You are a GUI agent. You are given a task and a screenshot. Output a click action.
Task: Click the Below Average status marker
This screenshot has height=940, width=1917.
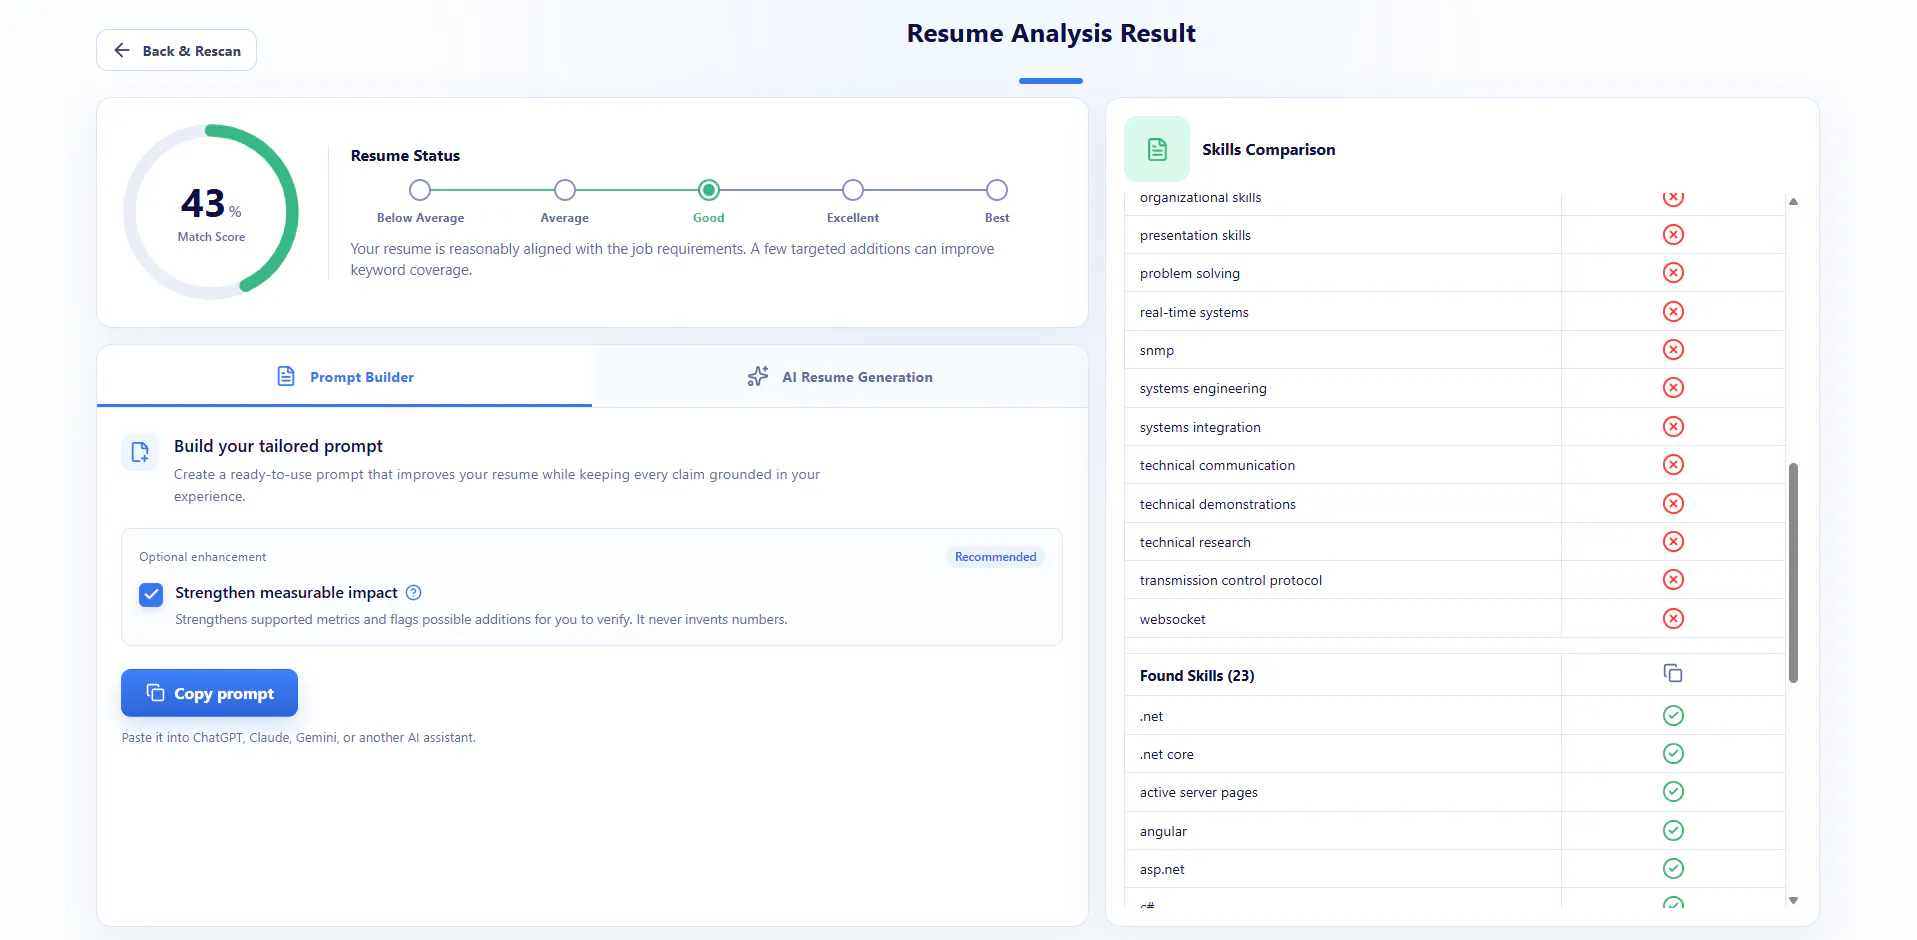[420, 190]
